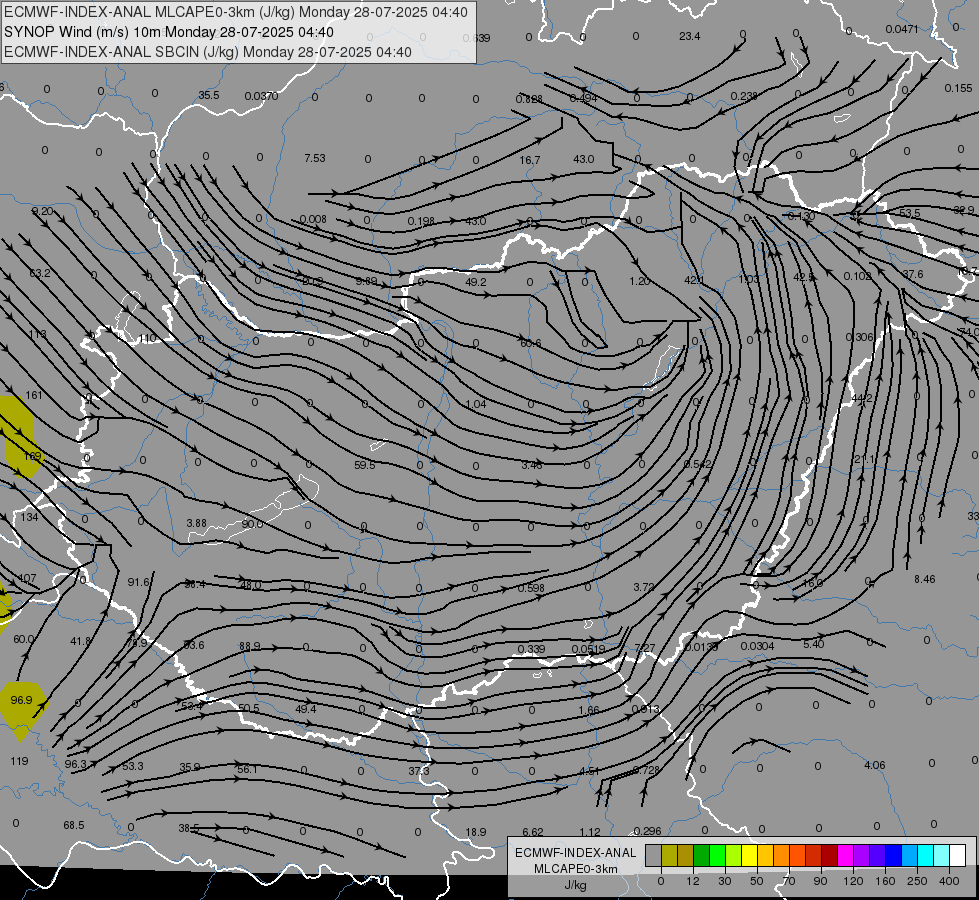
Task: Click the map value 56.1
Action: [247, 769]
